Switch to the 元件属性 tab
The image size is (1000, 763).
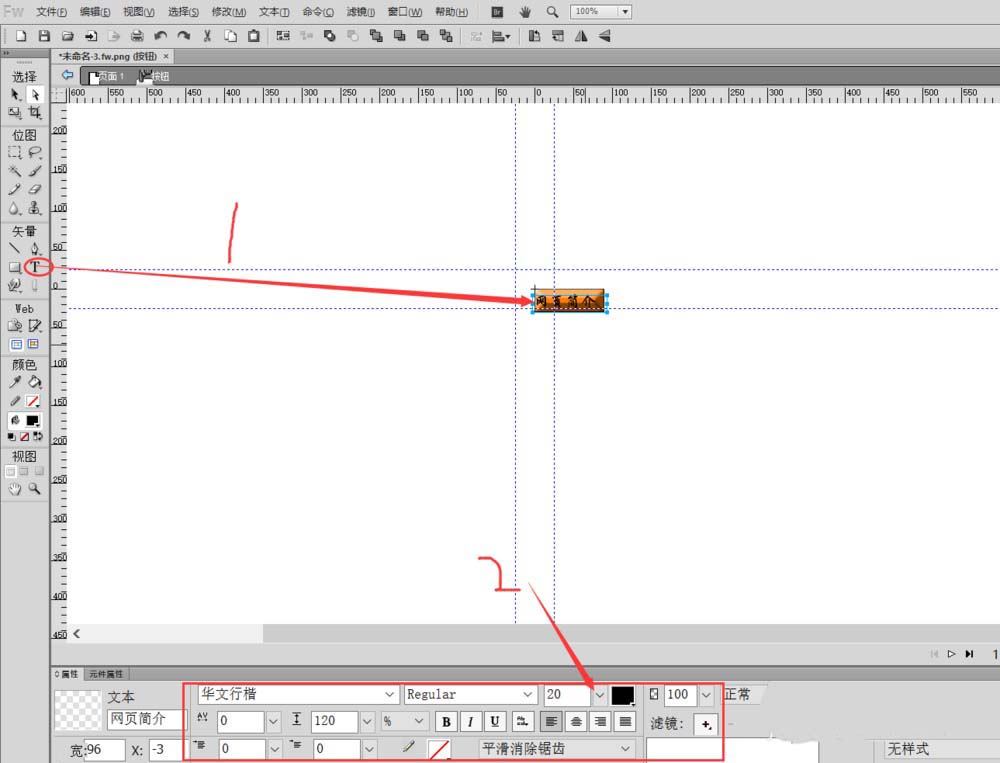coord(106,674)
